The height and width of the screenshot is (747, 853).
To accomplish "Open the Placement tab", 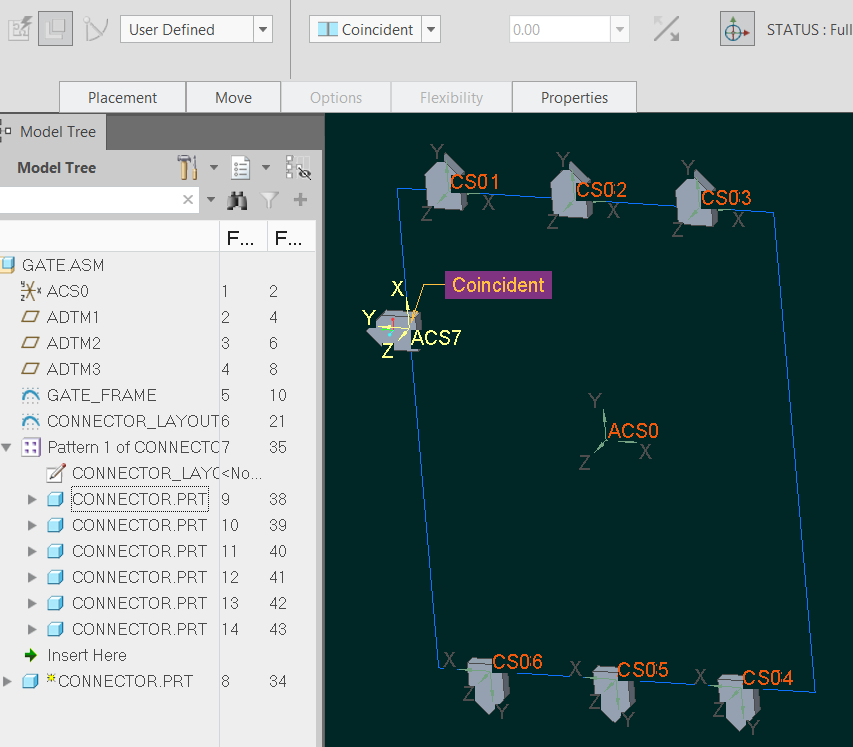I will (122, 98).
